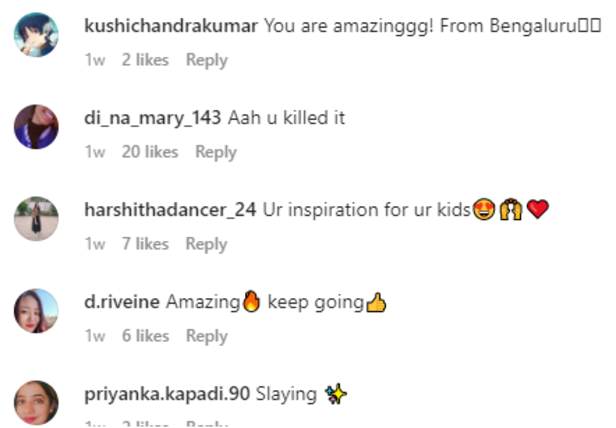Reply to harshithadancer_24's inspiration comment
The height and width of the screenshot is (428, 616).
click(207, 244)
